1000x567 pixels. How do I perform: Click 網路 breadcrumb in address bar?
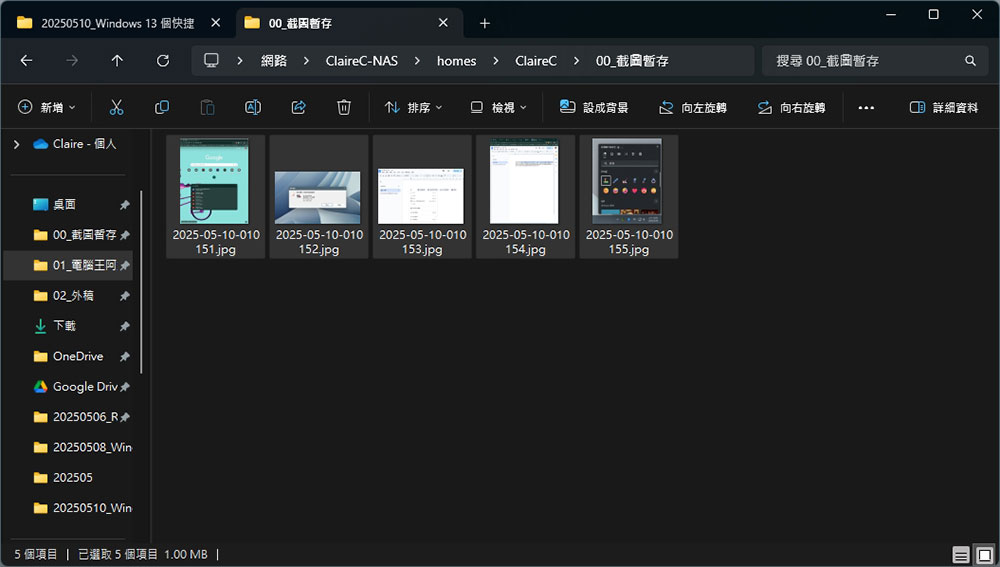[274, 61]
